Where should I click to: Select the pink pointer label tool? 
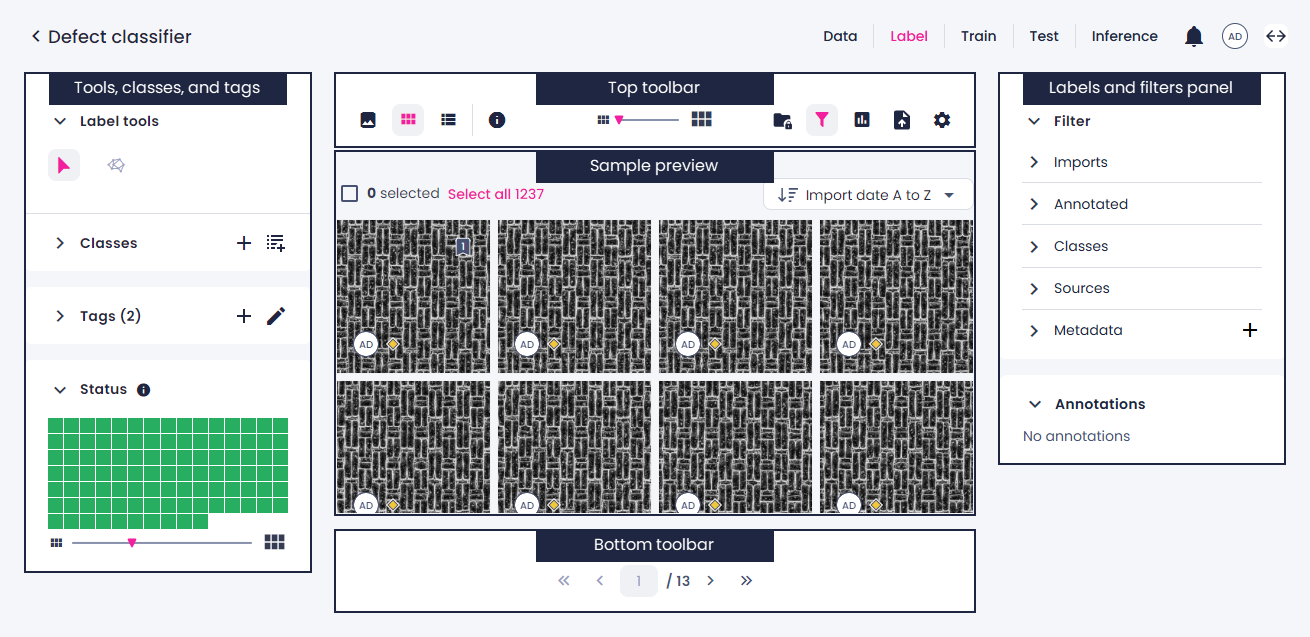(x=64, y=165)
